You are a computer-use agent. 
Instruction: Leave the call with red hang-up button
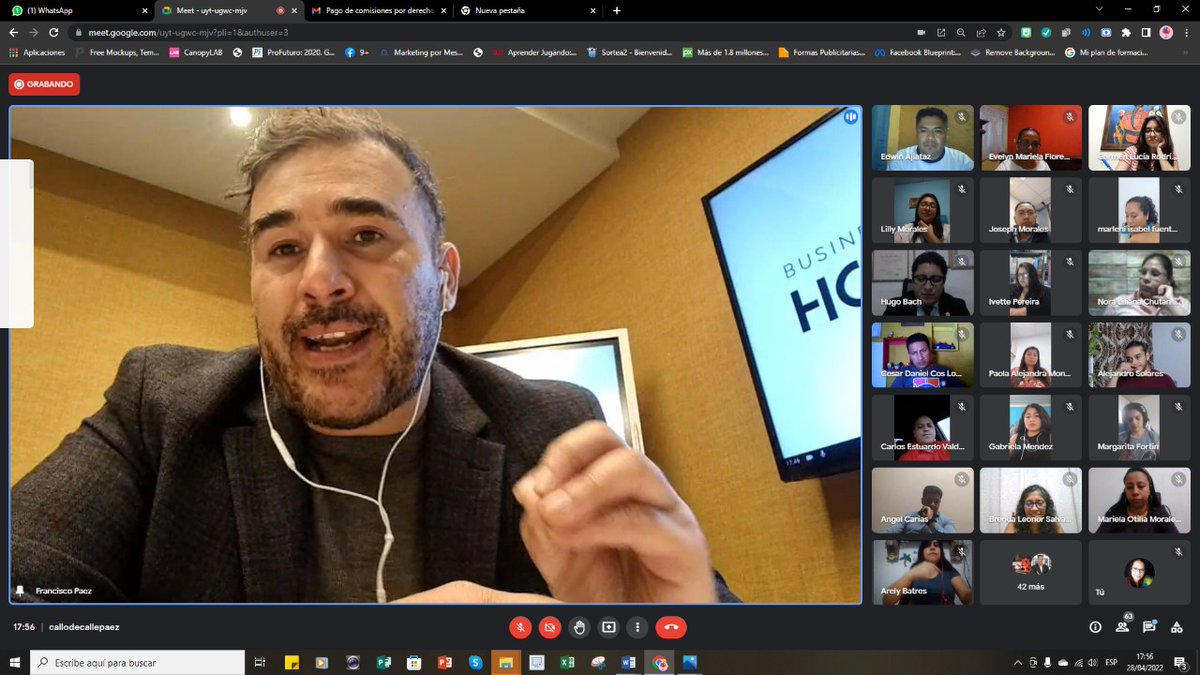click(x=671, y=627)
